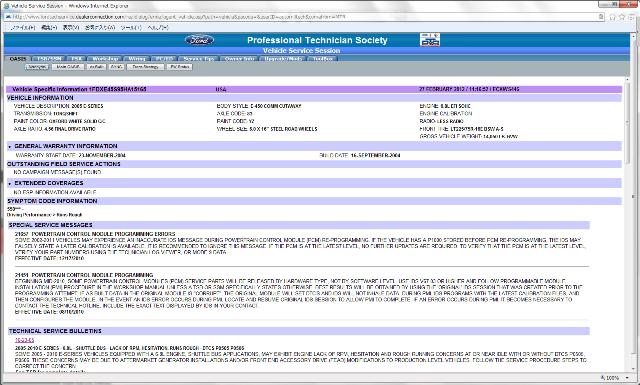
Task: Click 'BODY STYLE: E-450' text
Action: [x=259, y=106]
